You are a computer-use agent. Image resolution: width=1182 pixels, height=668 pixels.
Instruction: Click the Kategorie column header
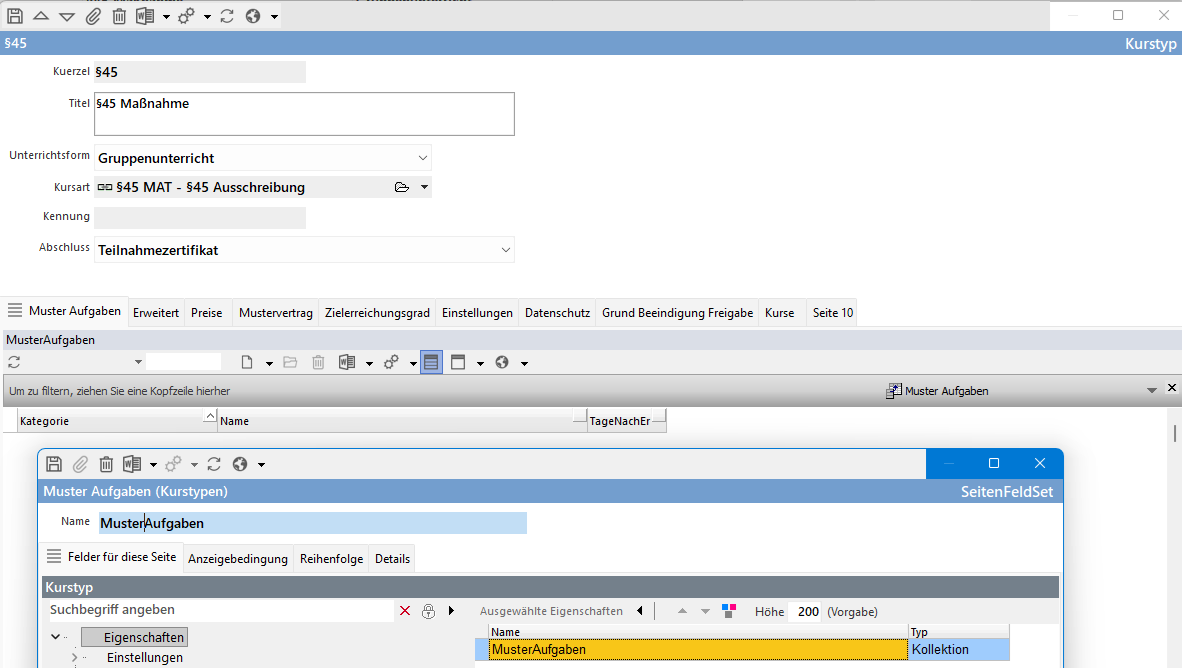click(110, 421)
